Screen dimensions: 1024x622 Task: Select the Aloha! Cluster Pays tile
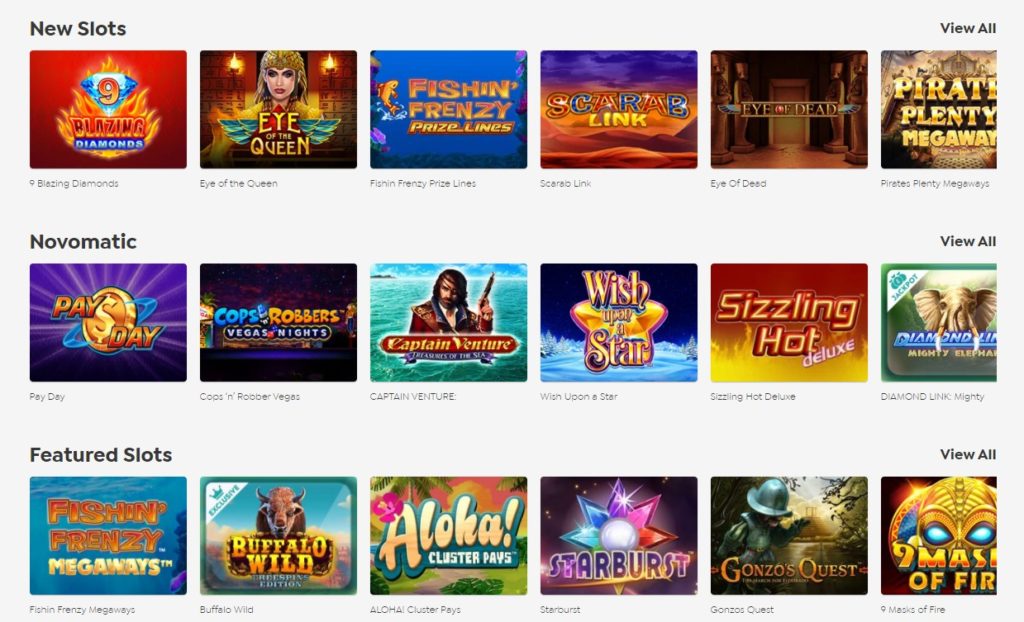449,535
